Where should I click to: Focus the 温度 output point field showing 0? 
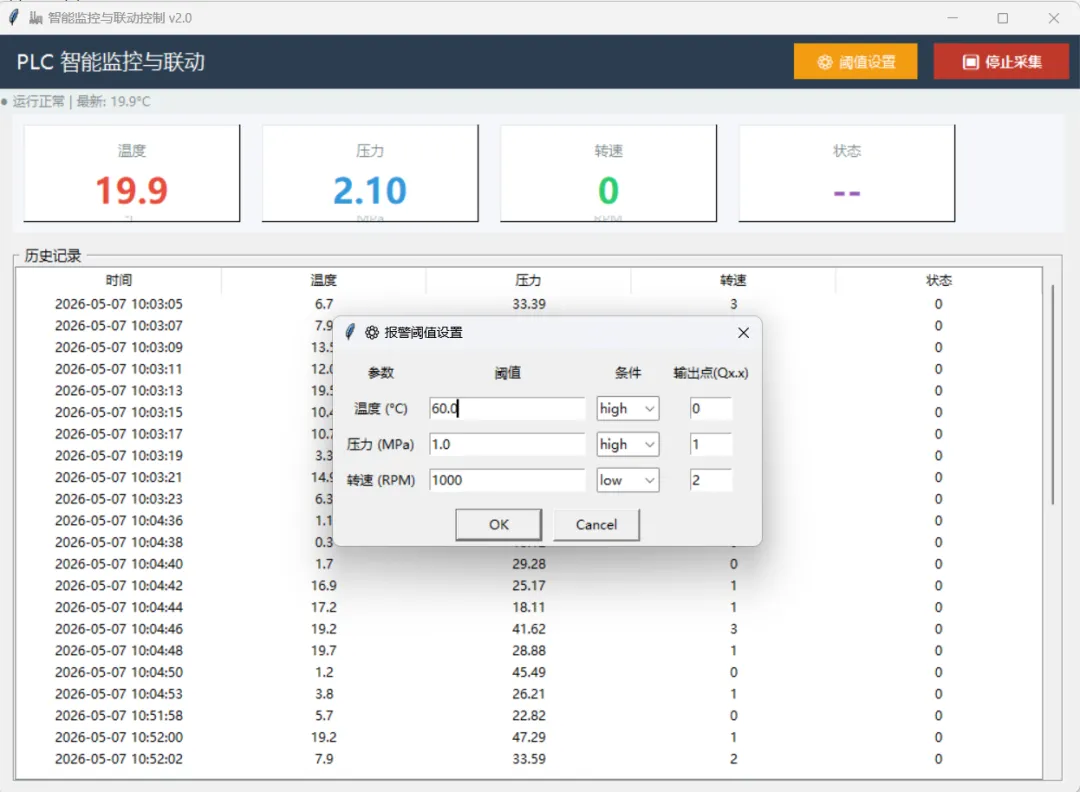[711, 408]
